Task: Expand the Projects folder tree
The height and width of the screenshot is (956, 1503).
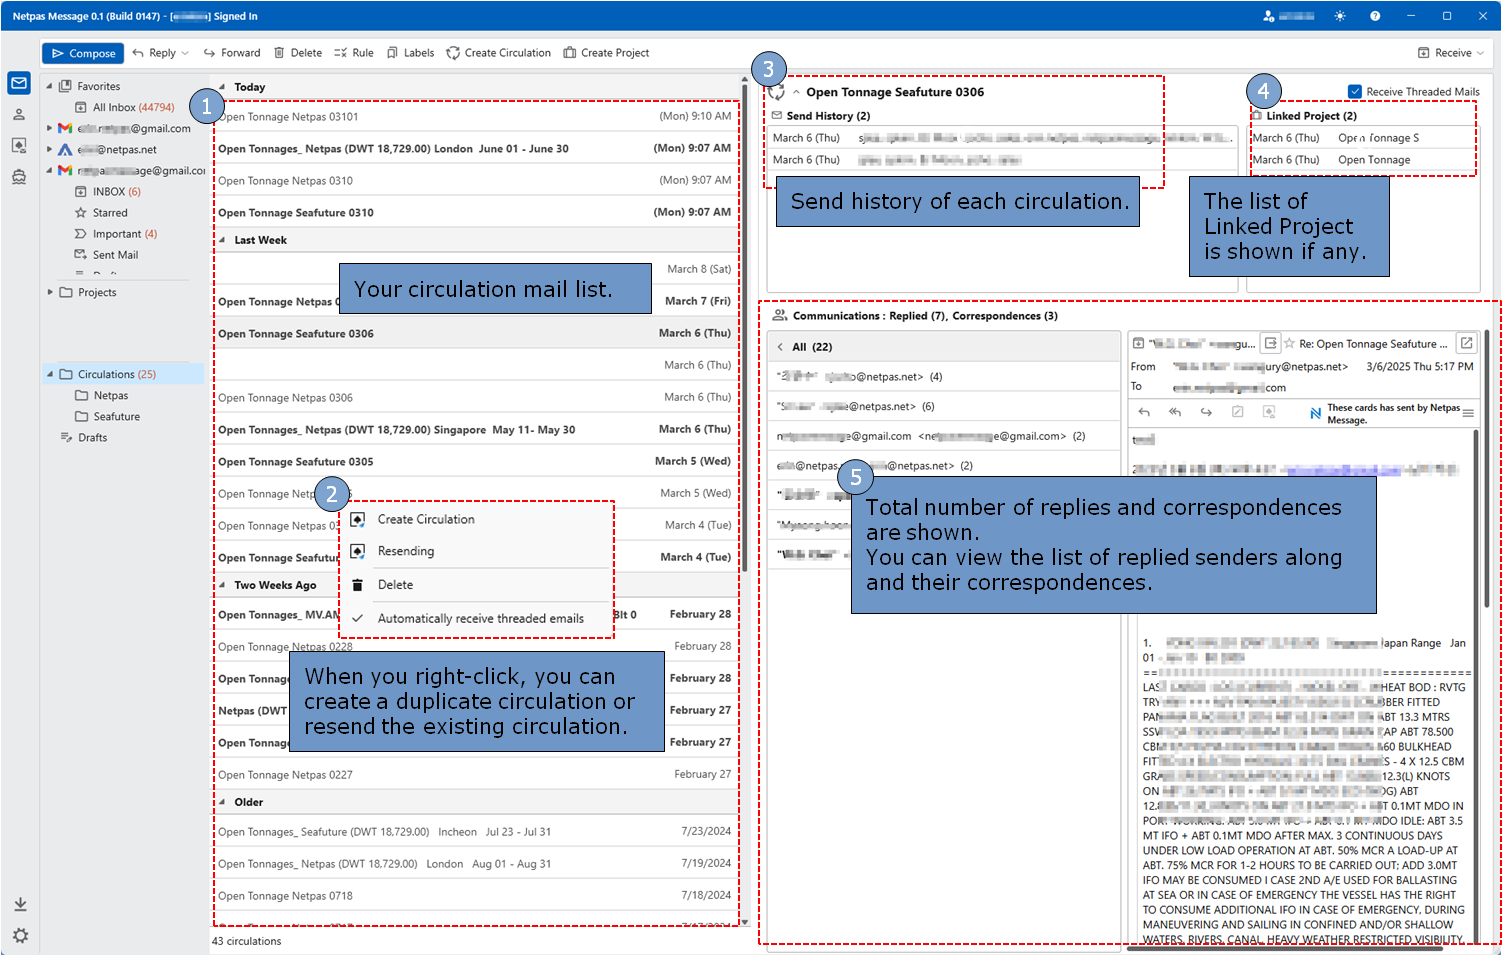Action: click(x=50, y=292)
